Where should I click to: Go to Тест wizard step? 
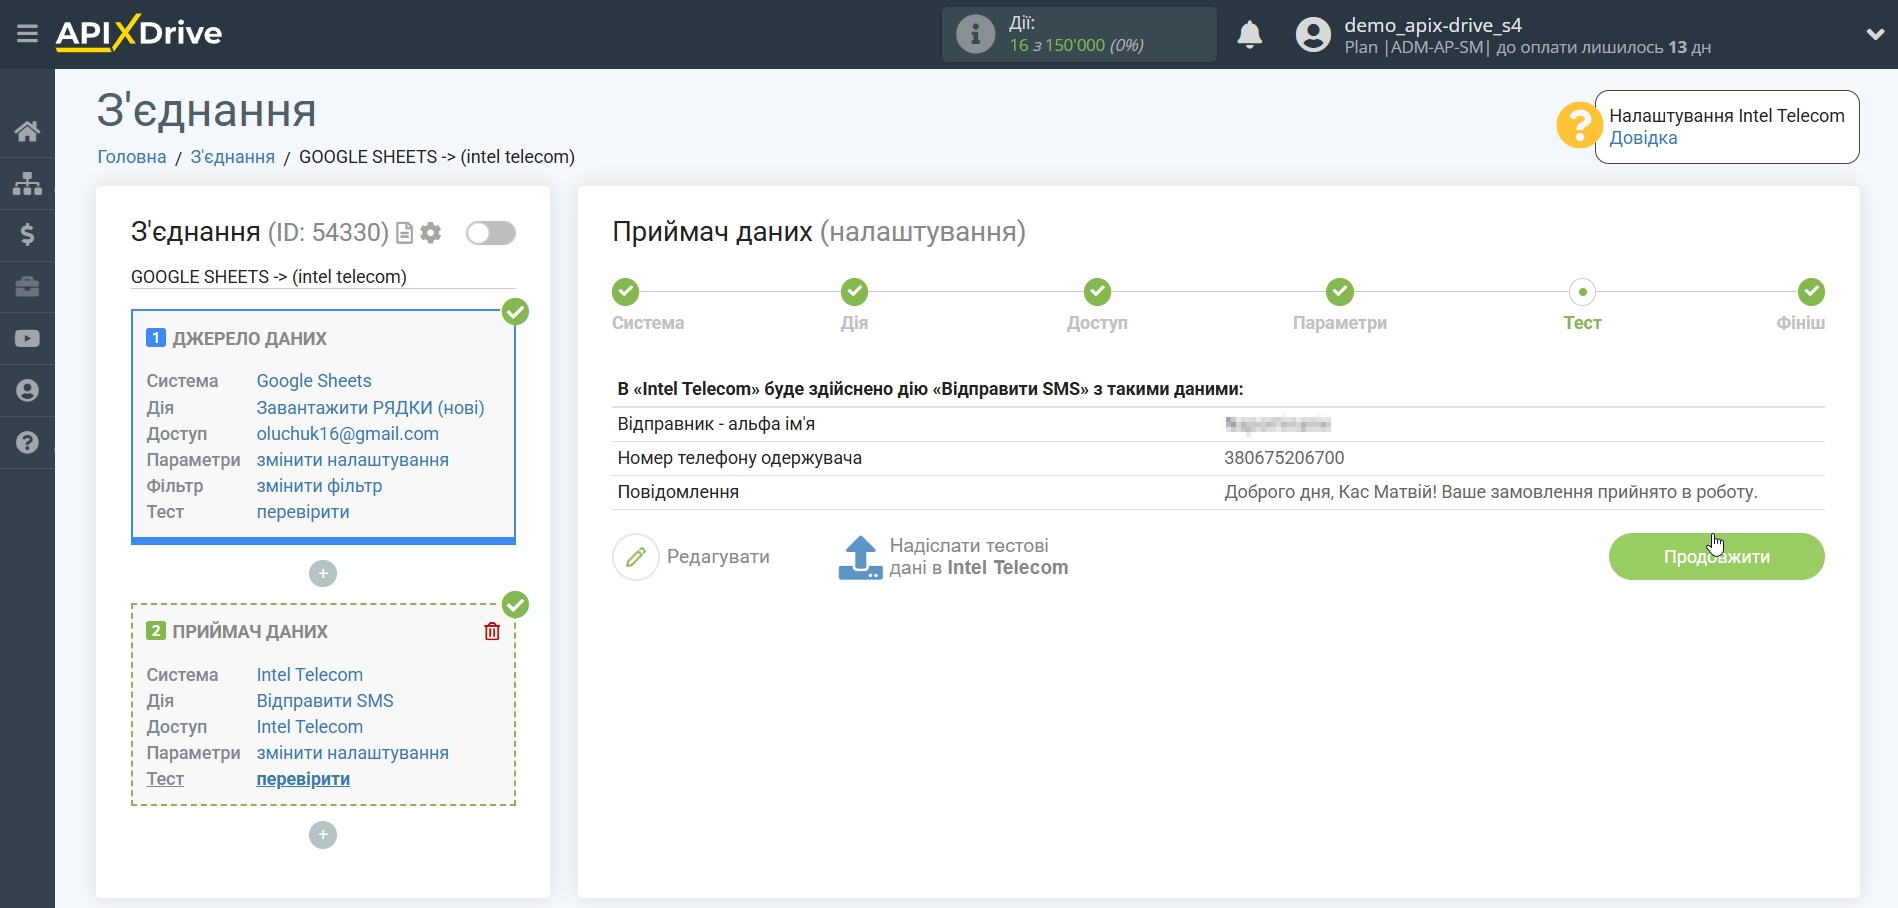(1582, 292)
